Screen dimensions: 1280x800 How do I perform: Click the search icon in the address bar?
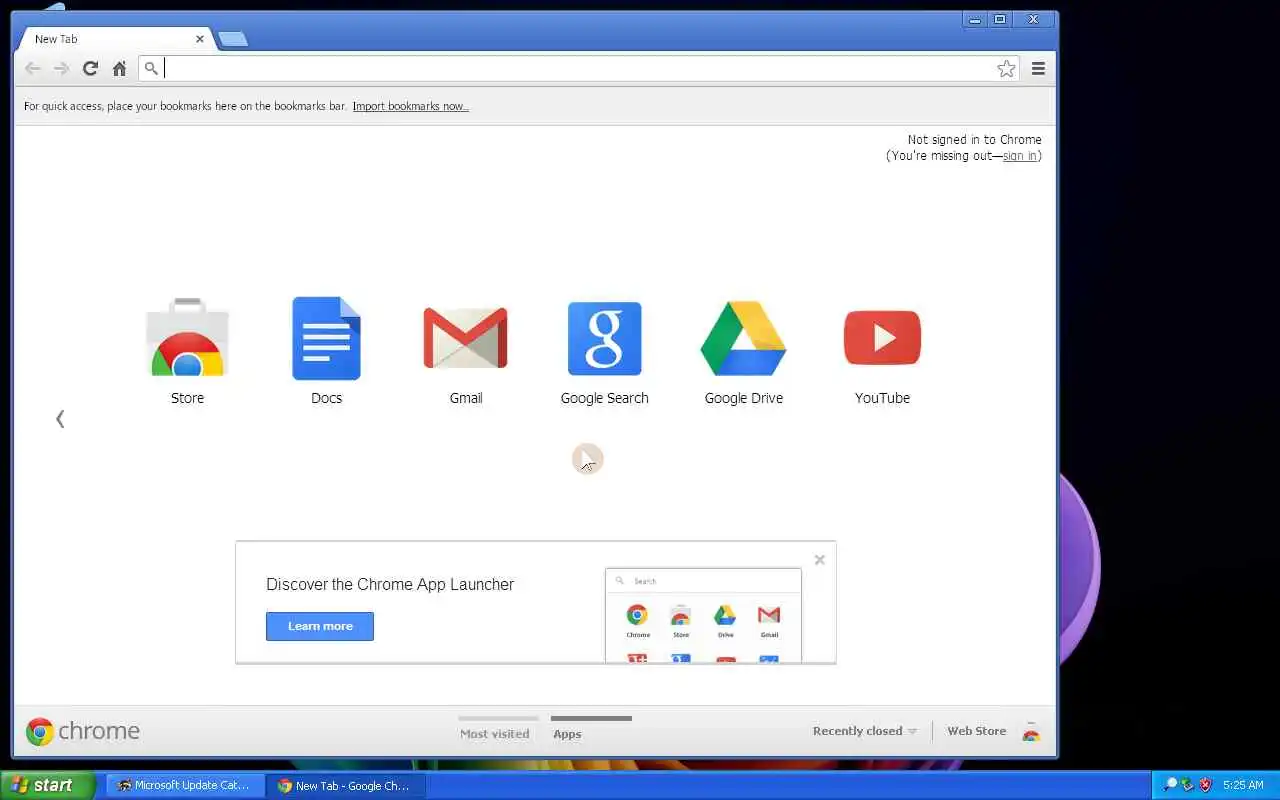pos(151,68)
